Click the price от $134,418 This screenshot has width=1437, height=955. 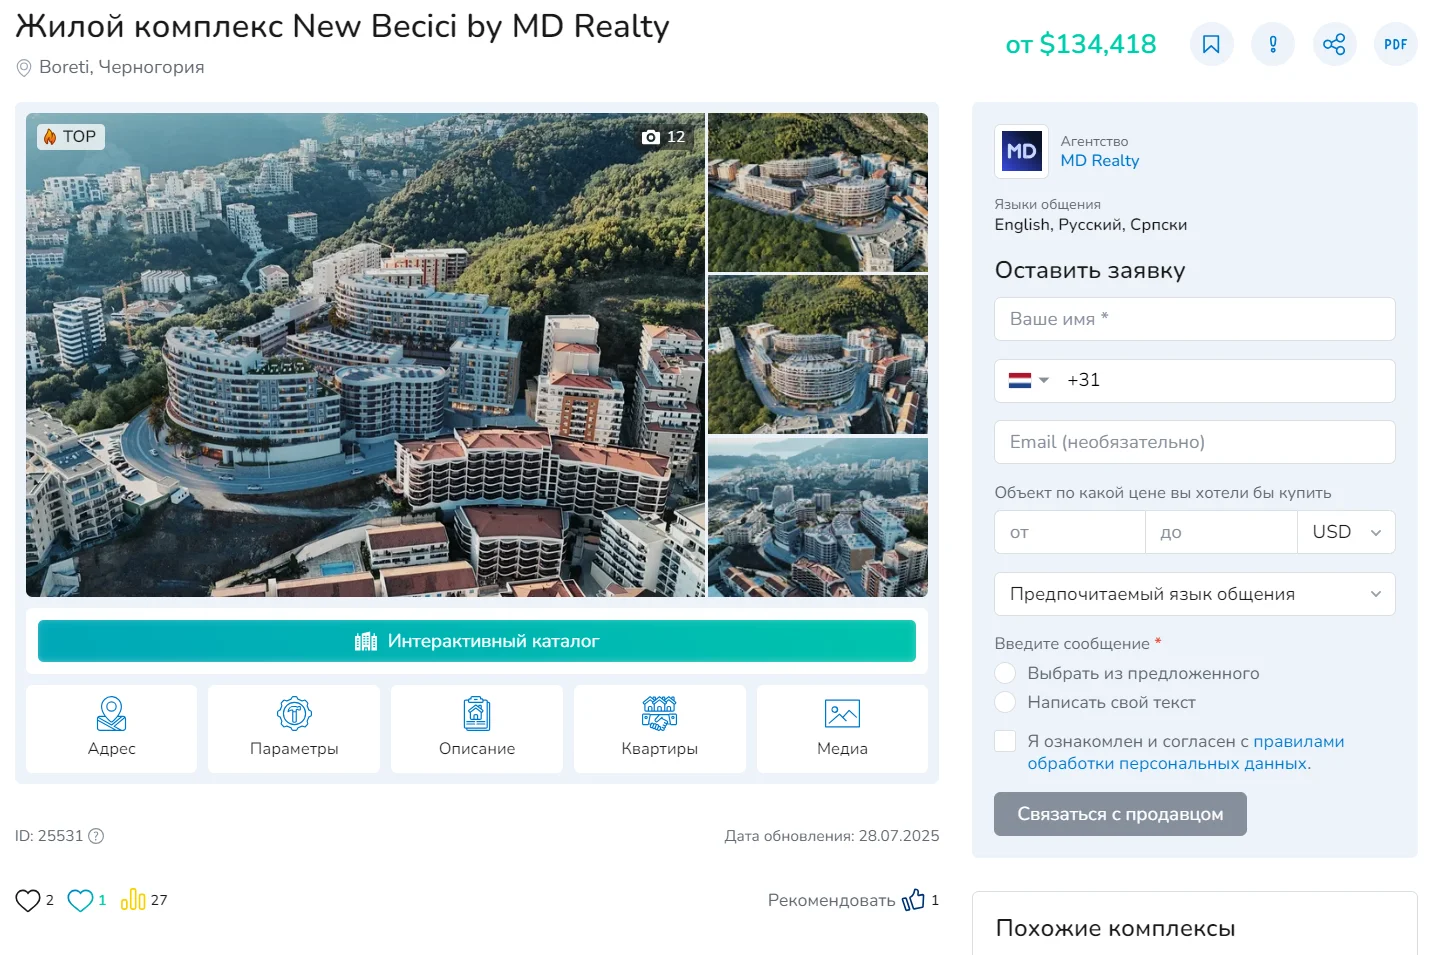pyautogui.click(x=1081, y=44)
